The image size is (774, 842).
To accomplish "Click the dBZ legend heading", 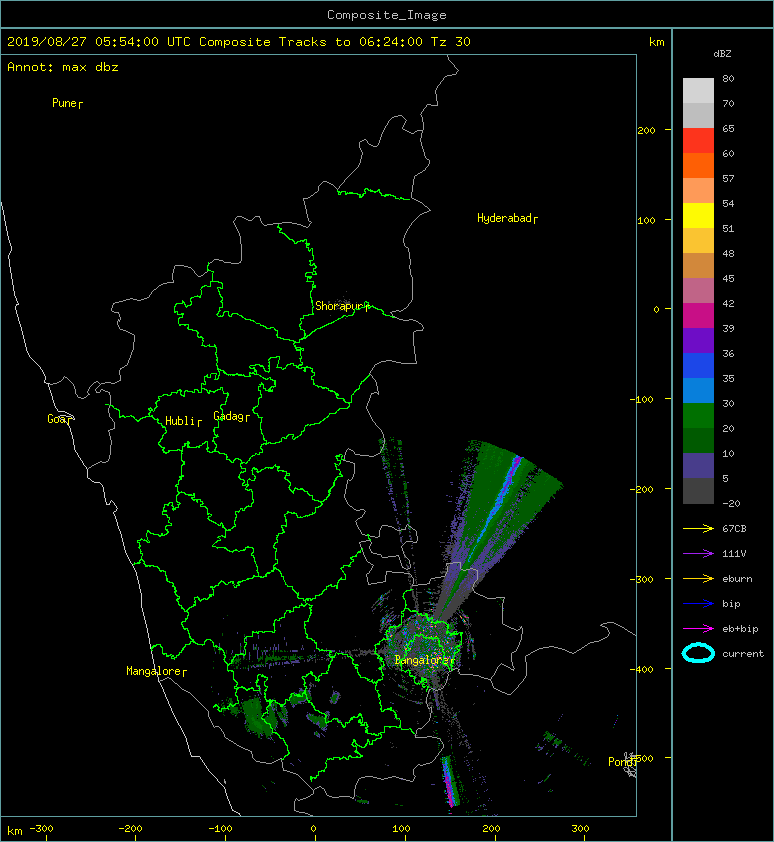I will click(722, 54).
